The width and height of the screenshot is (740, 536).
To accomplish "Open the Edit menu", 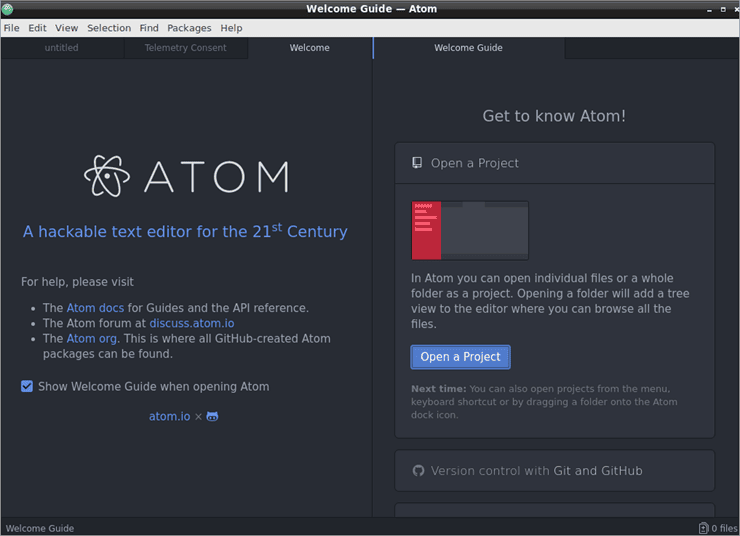I will point(37,28).
